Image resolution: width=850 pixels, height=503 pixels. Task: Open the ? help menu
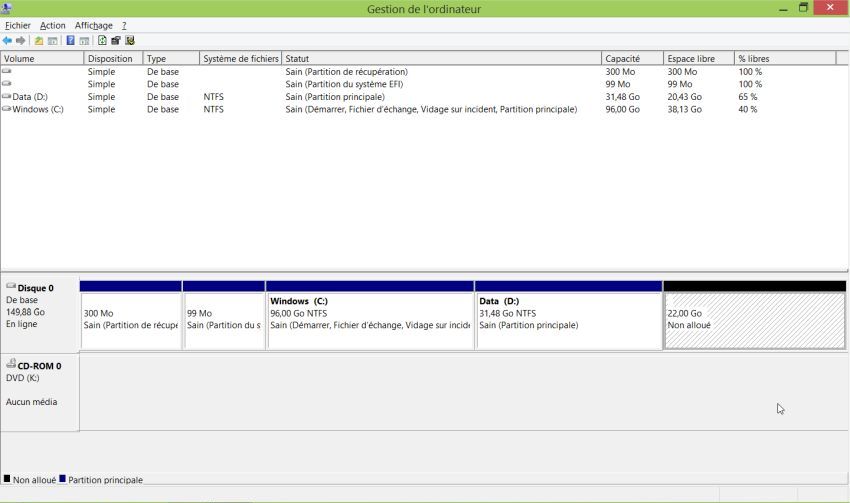point(124,25)
